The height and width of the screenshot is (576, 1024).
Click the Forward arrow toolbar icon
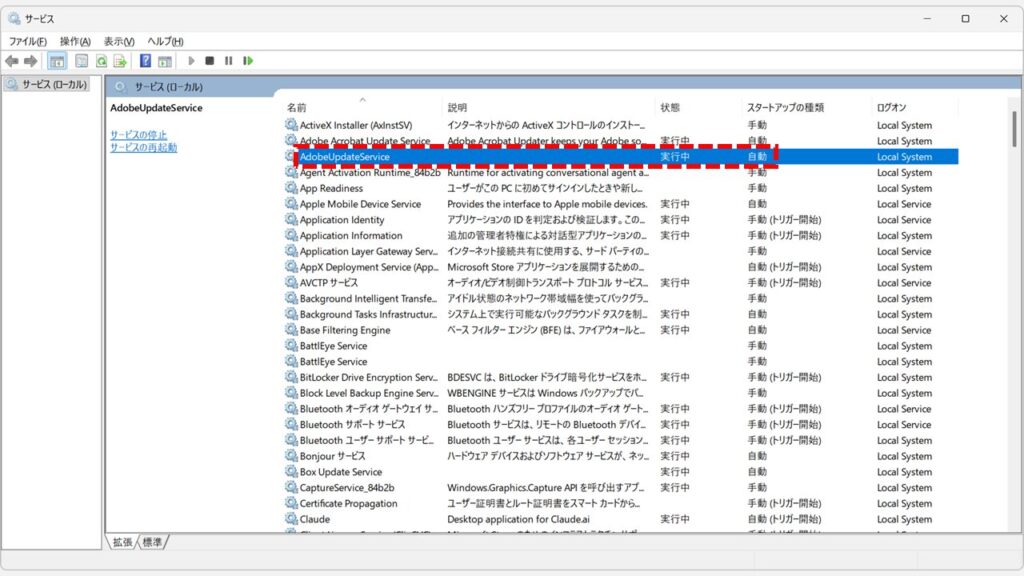(x=31, y=61)
